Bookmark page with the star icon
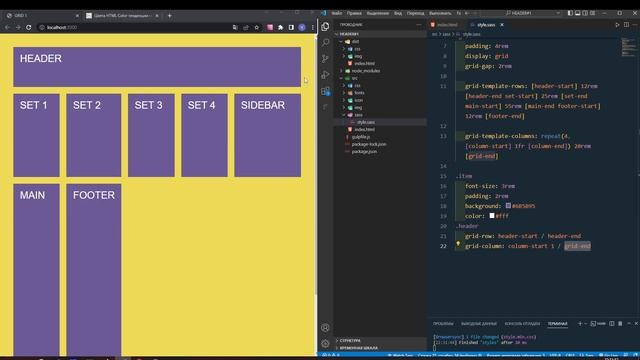The height and width of the screenshot is (360, 640). coord(257,27)
